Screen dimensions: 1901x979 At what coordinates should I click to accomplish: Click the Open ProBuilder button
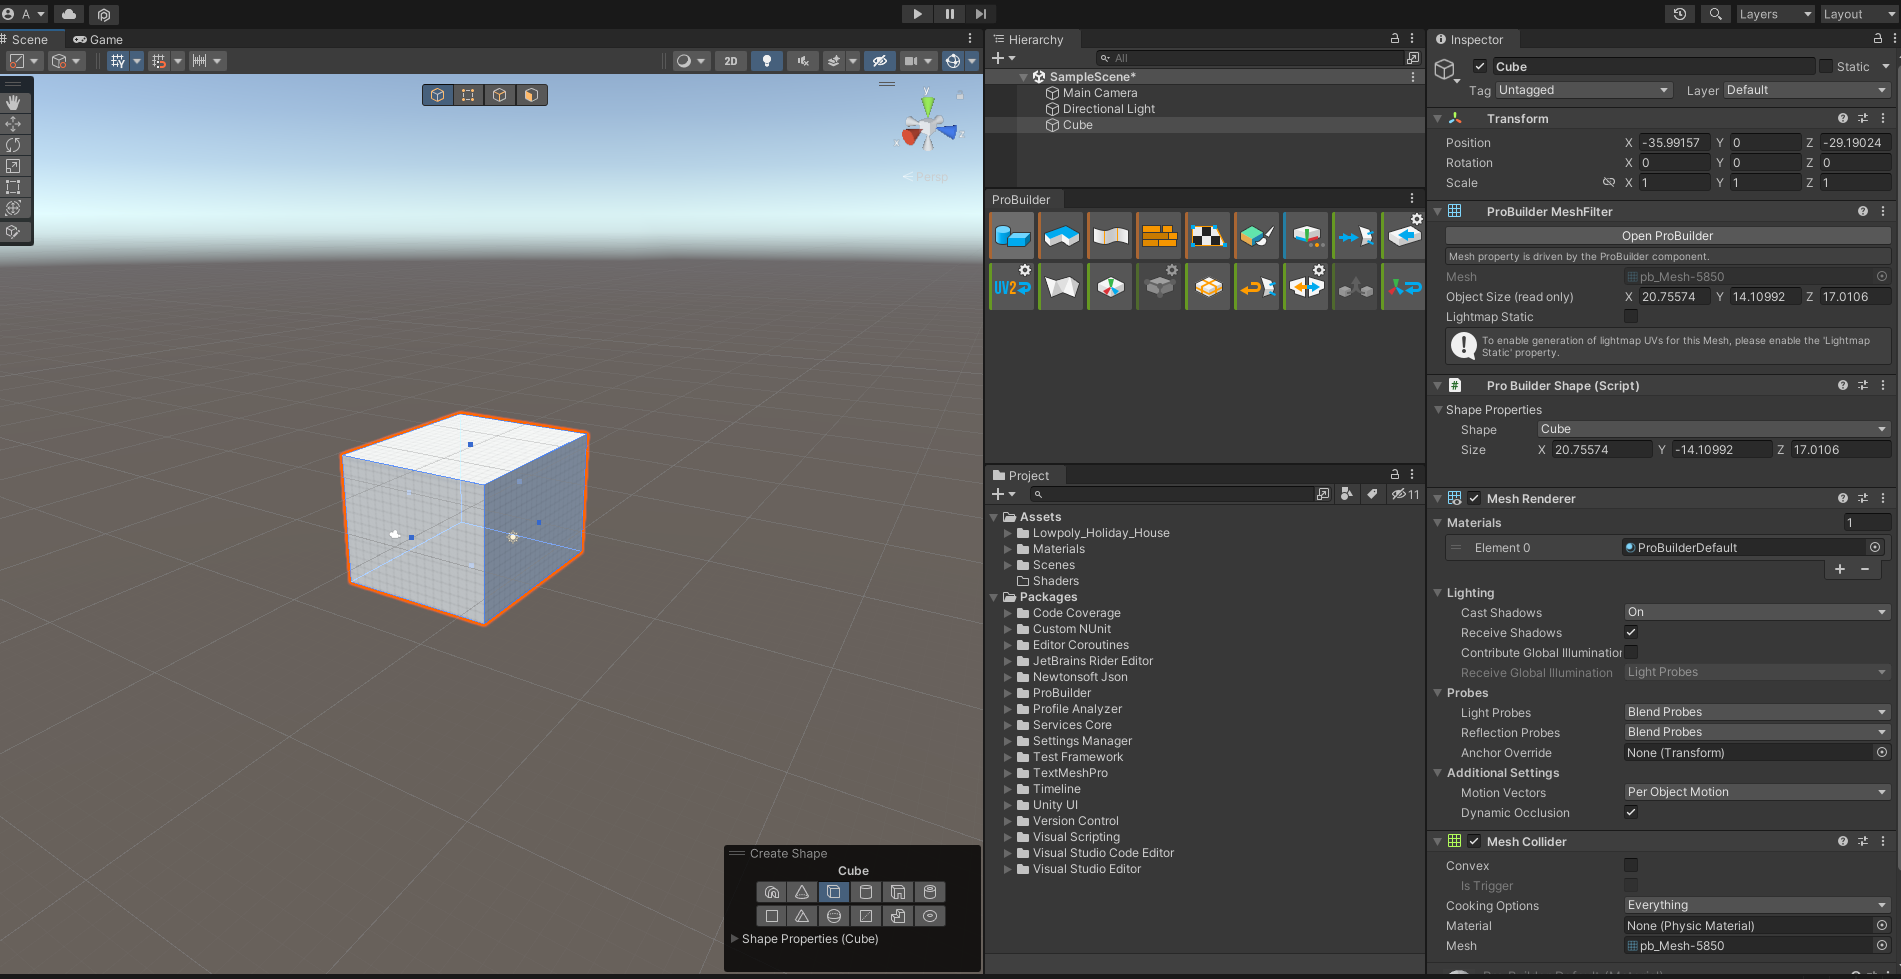(x=1667, y=236)
